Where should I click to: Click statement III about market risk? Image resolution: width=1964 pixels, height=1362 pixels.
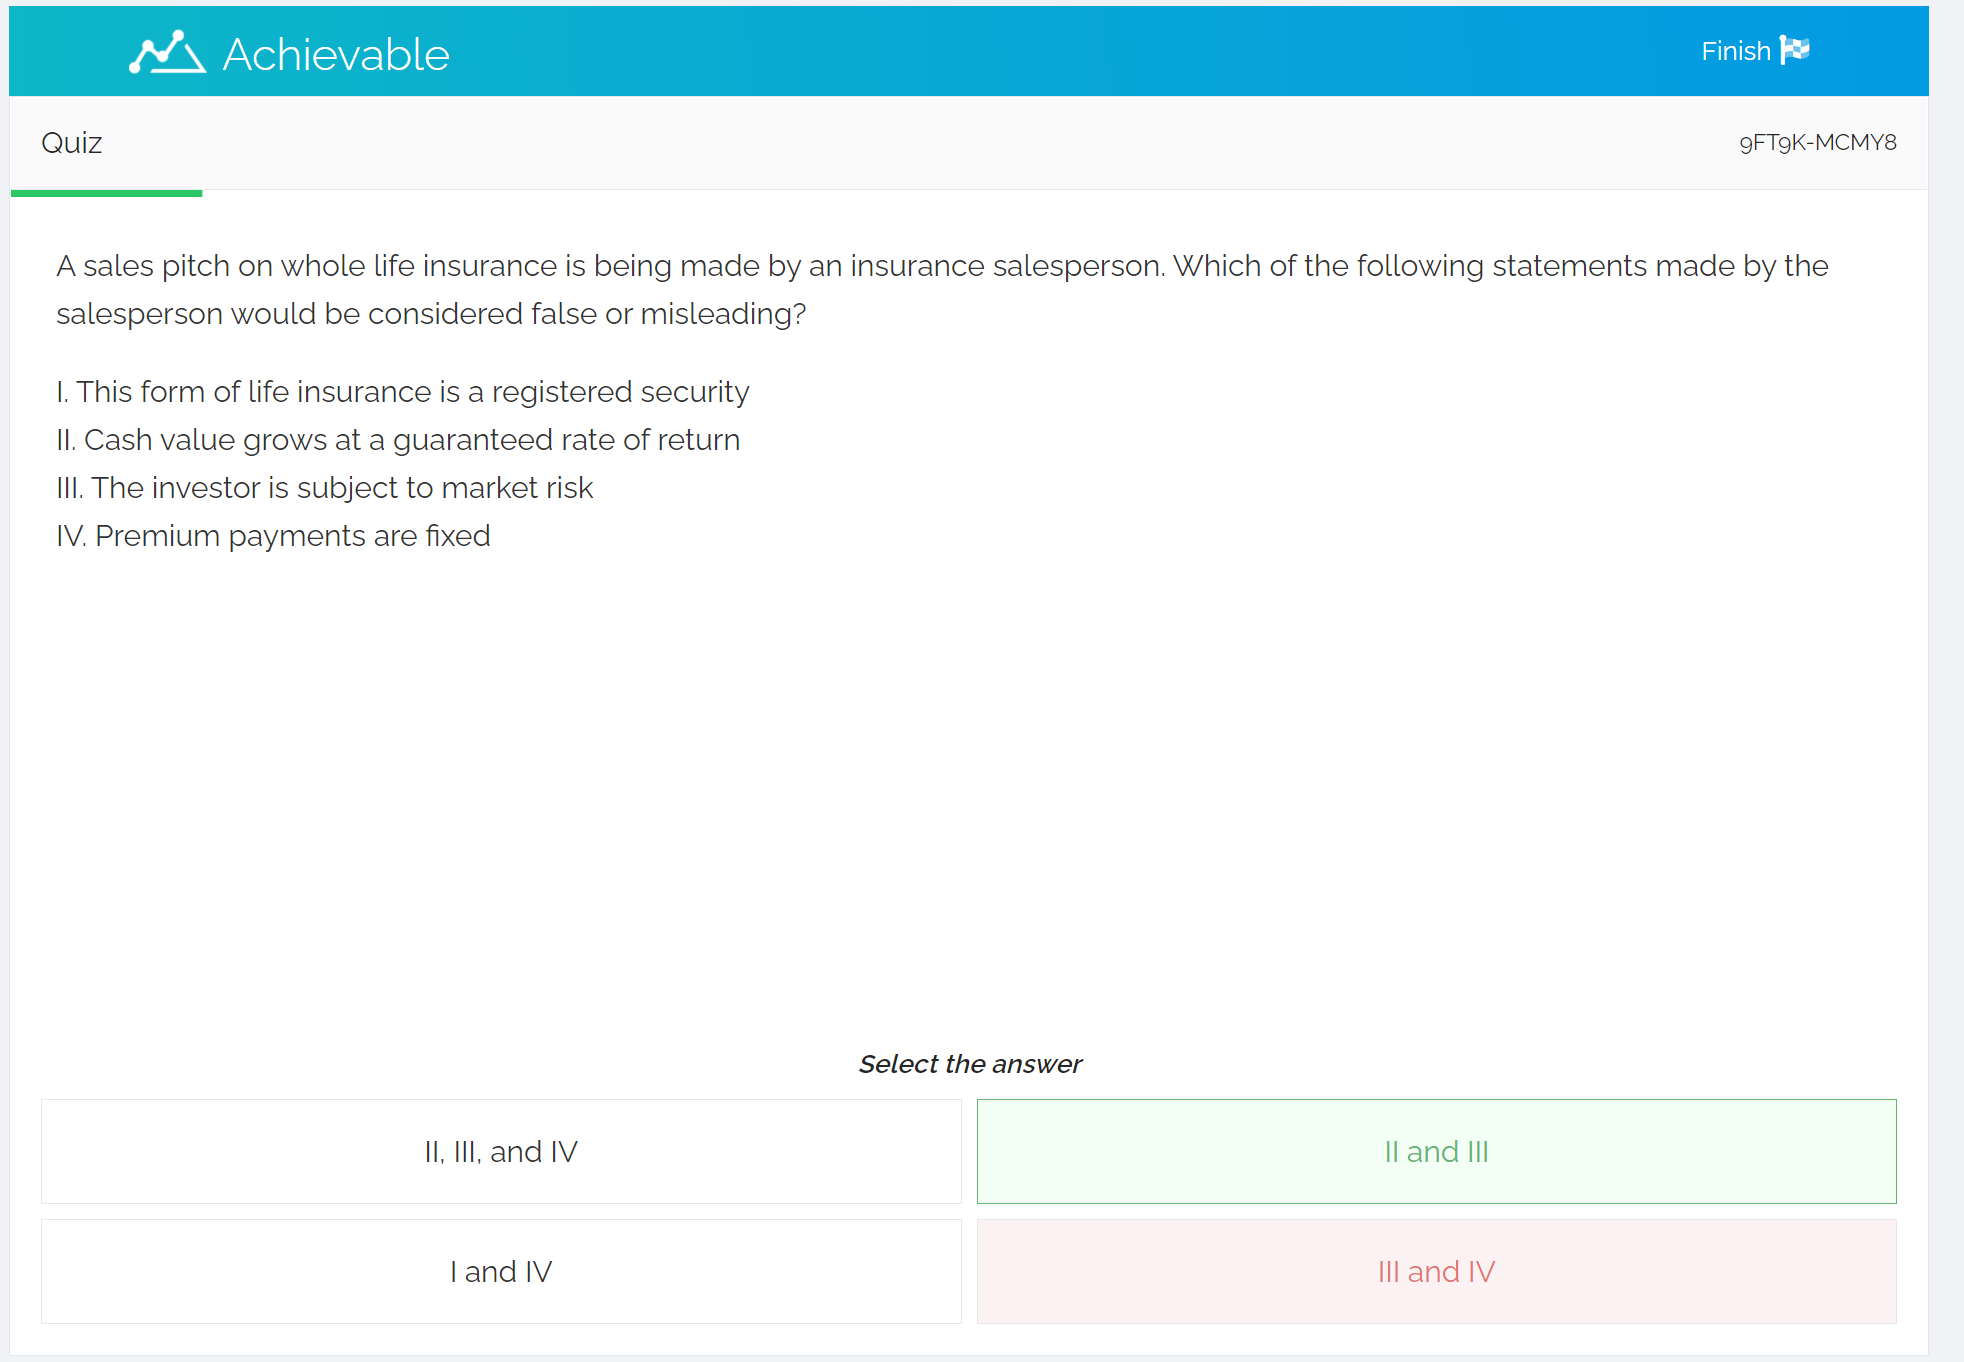(325, 488)
